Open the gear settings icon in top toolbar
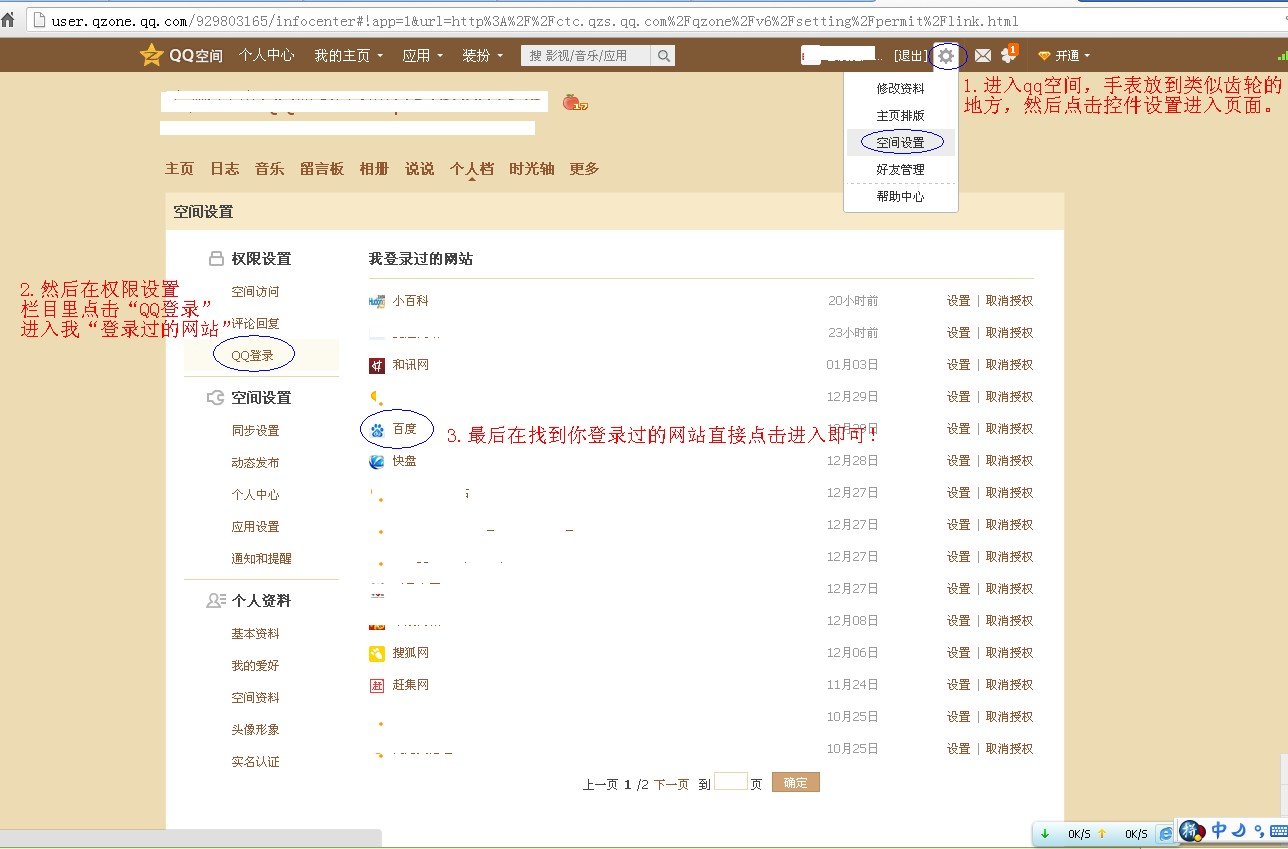This screenshot has width=1288, height=849. tap(946, 56)
